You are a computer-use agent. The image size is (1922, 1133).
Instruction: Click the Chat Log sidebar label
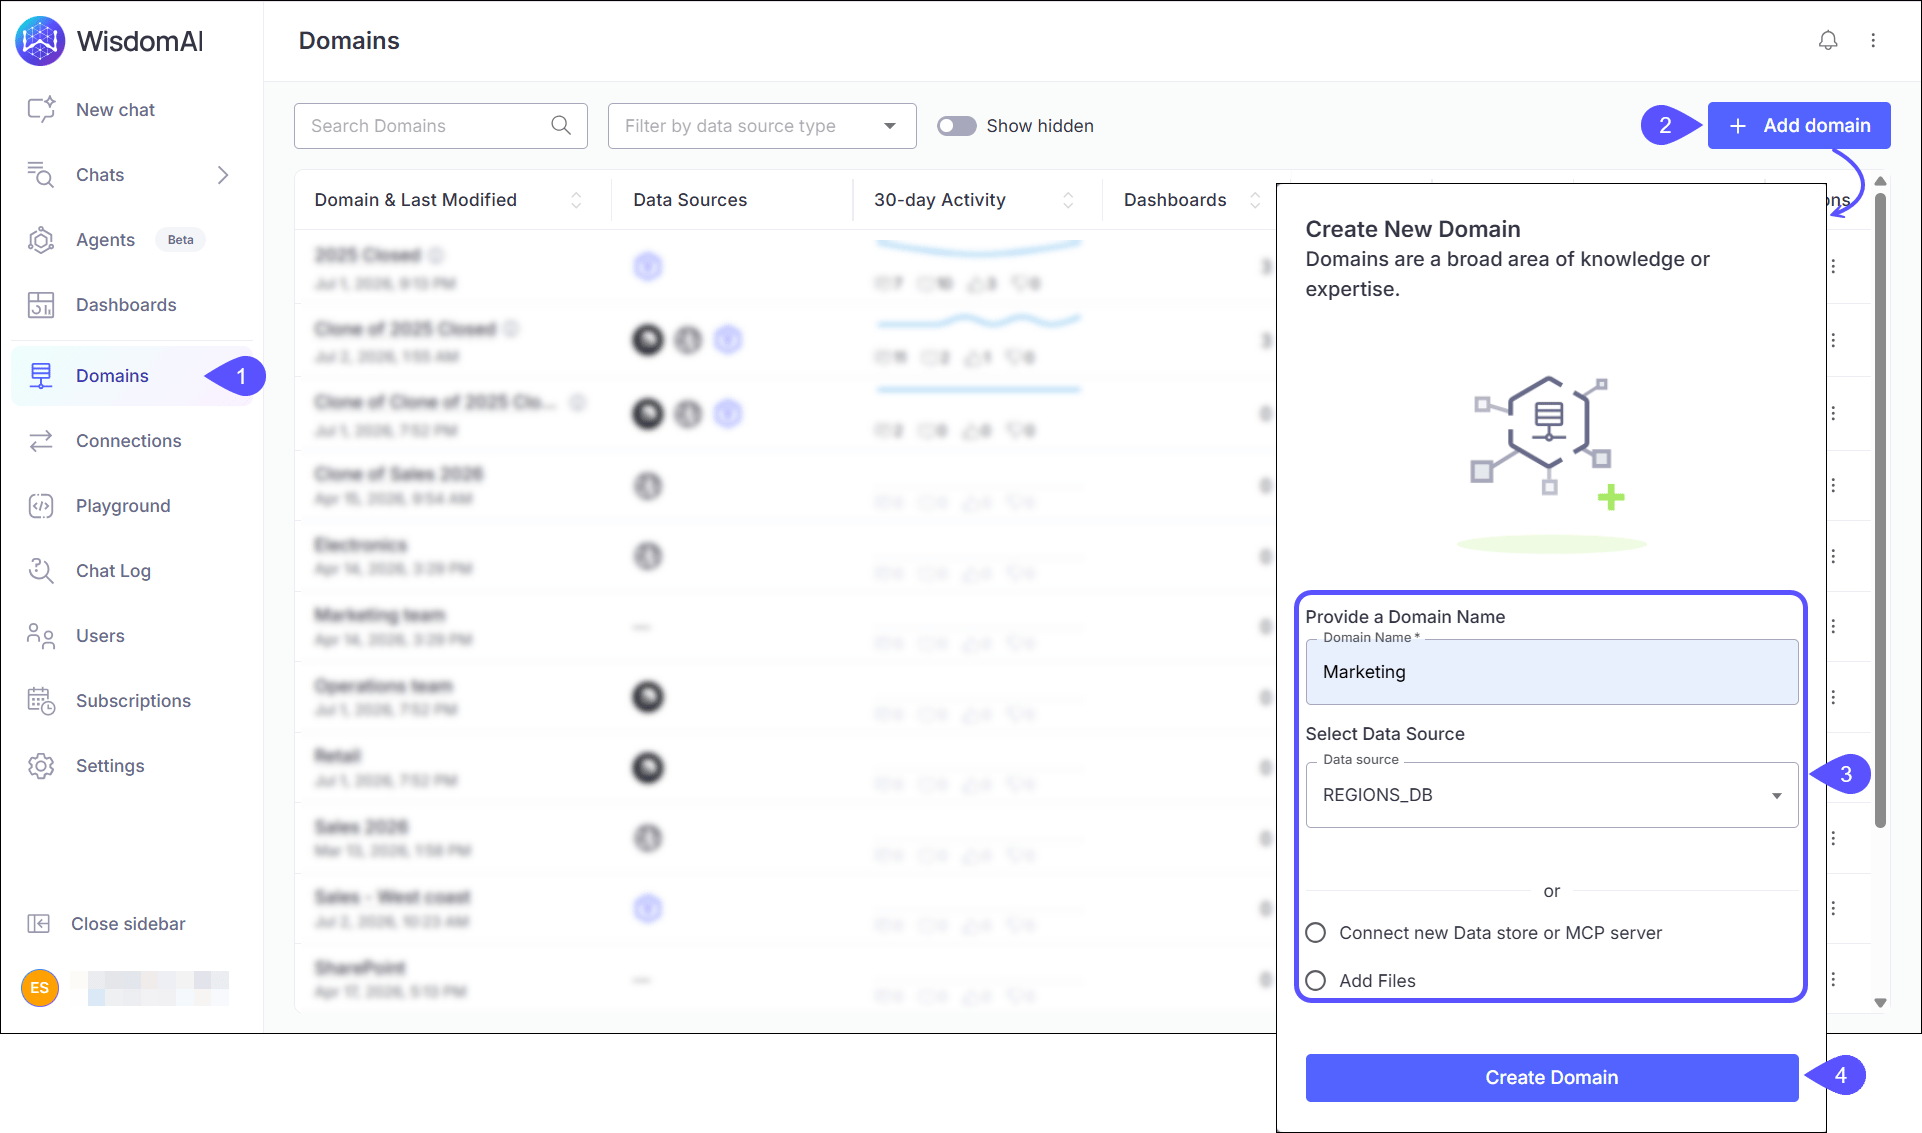(113, 571)
